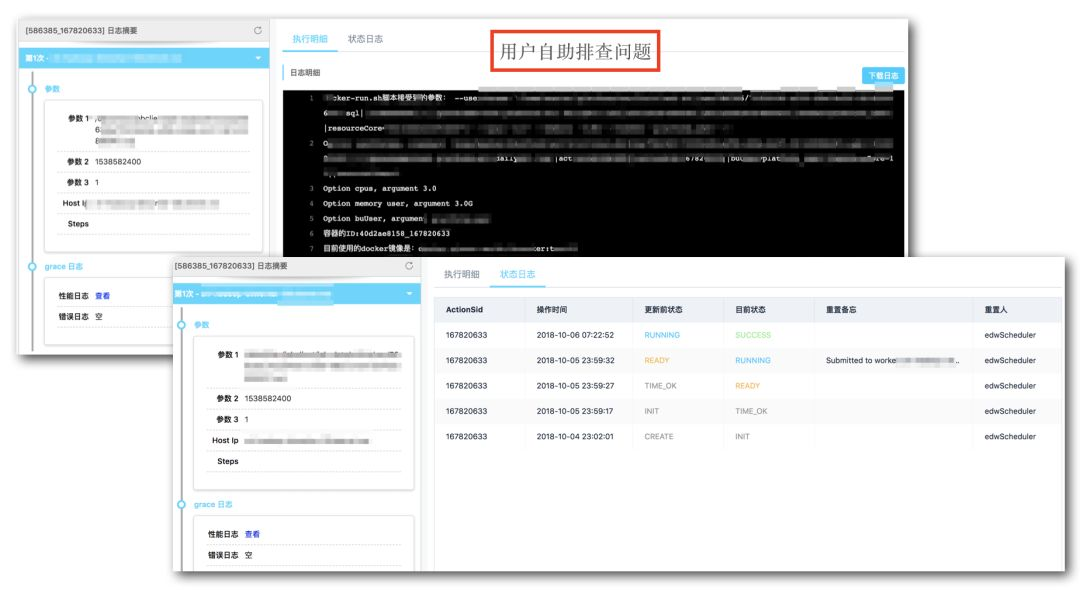The width and height of the screenshot is (1080, 590).
Task: Click 错误日志 row in back window
Action: pos(114,317)
